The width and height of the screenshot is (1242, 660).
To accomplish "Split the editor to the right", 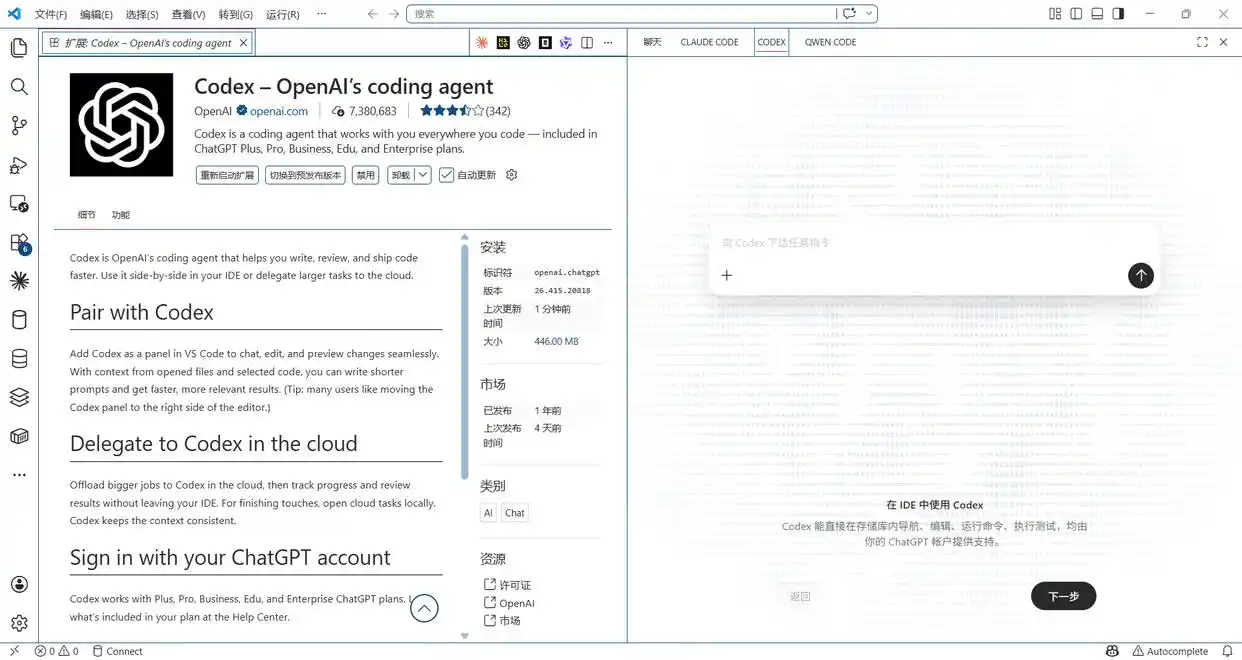I will coord(587,43).
